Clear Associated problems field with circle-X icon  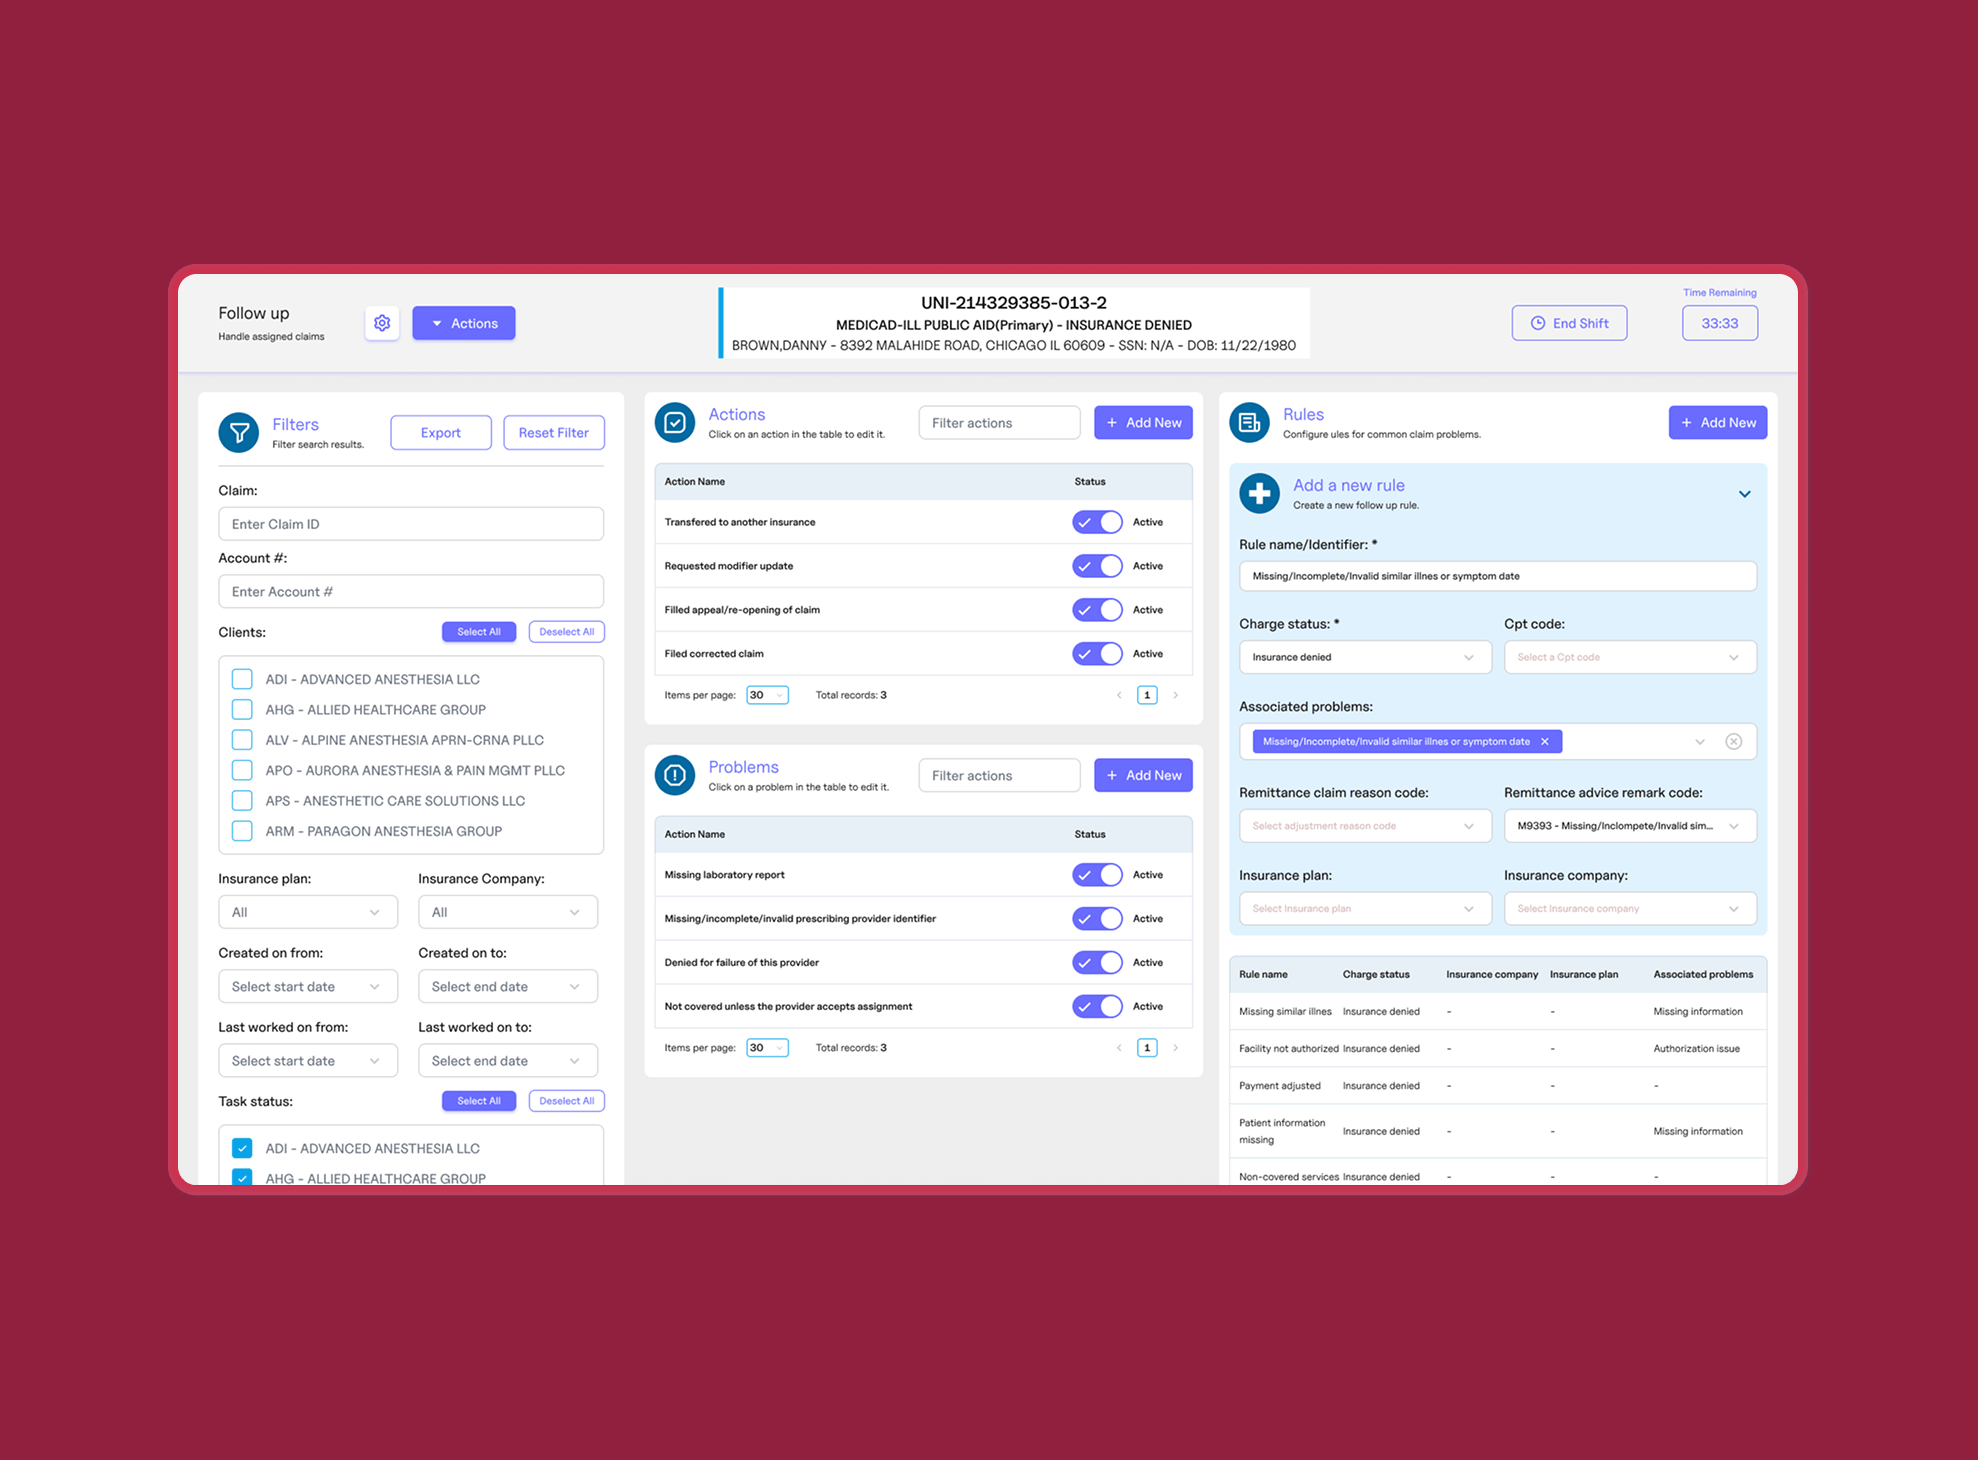coord(1734,742)
